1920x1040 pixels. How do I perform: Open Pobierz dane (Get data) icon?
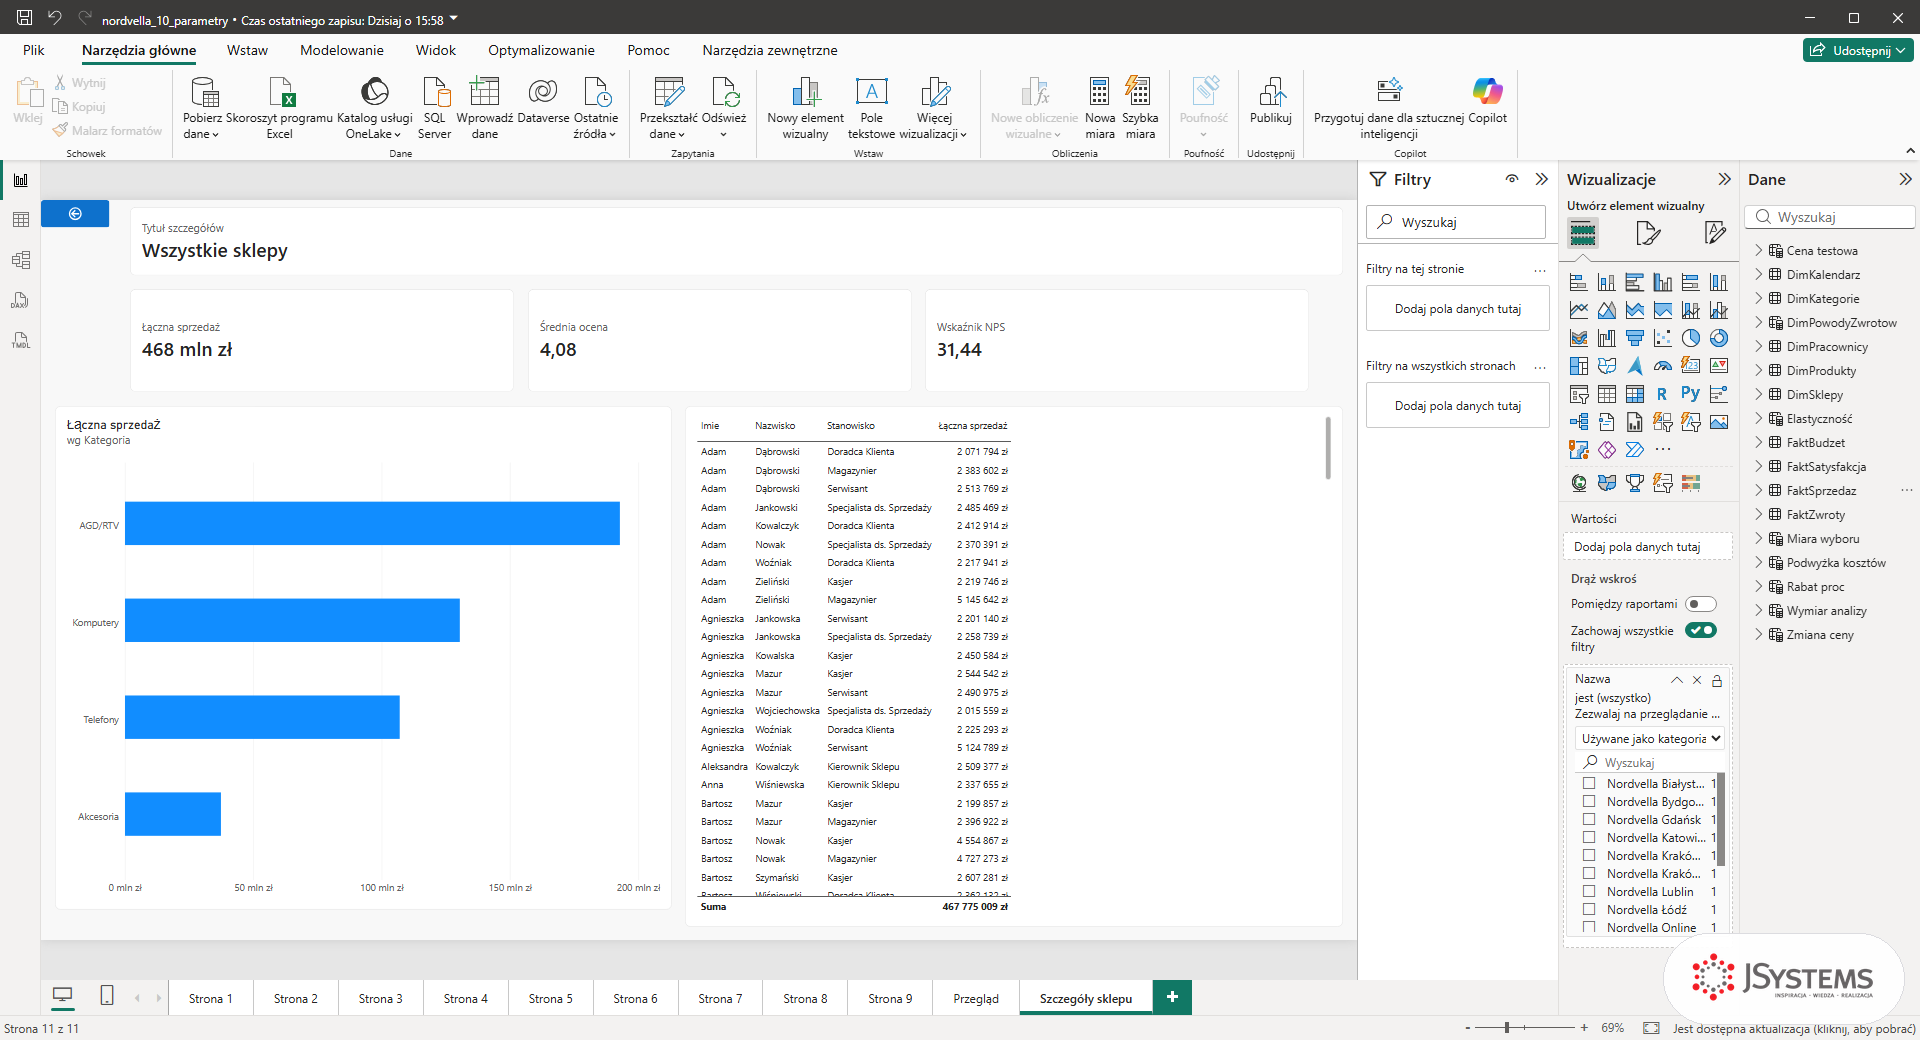point(203,108)
